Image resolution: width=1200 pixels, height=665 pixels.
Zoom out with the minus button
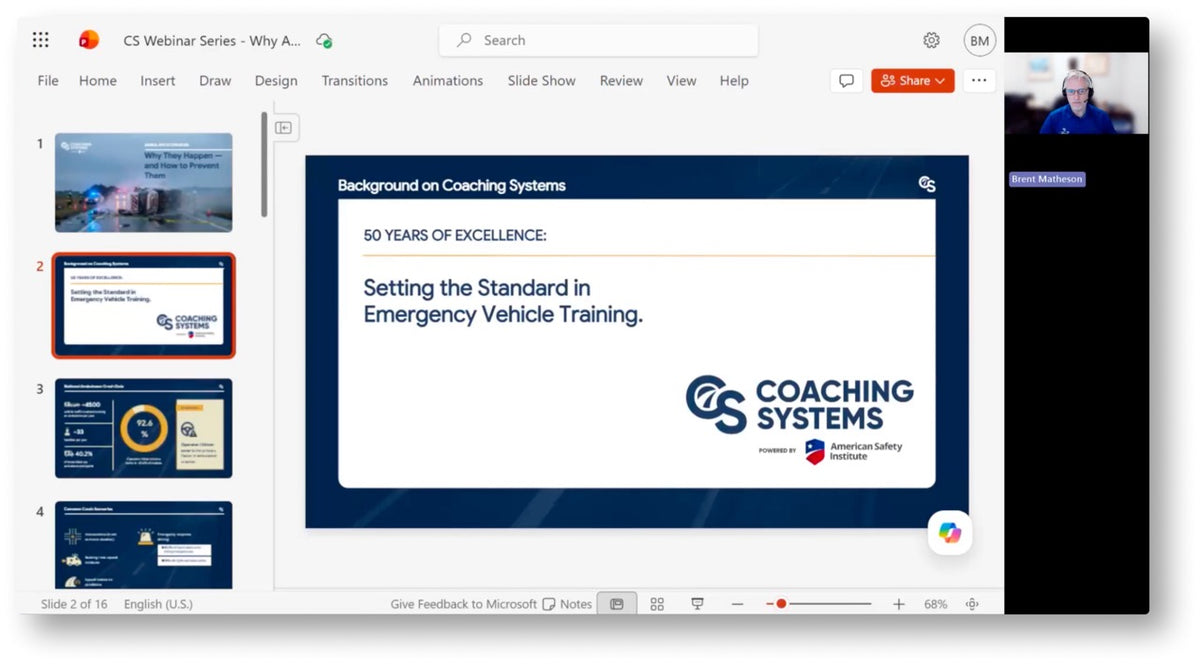[x=737, y=604]
